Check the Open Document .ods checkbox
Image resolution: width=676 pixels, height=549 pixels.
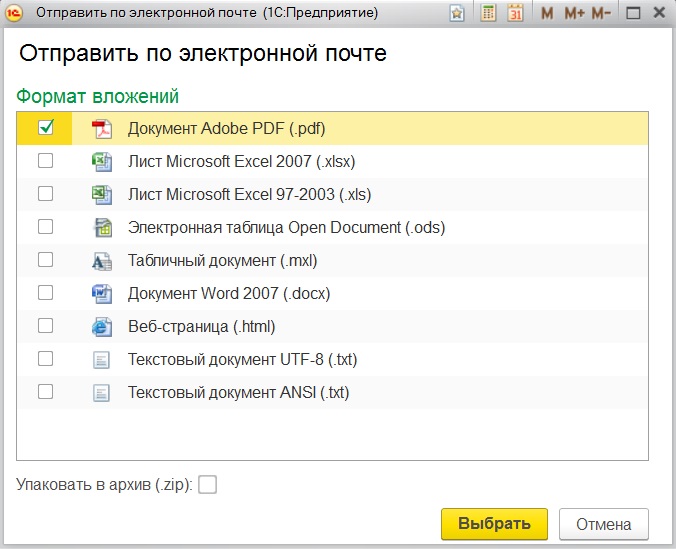point(45,227)
